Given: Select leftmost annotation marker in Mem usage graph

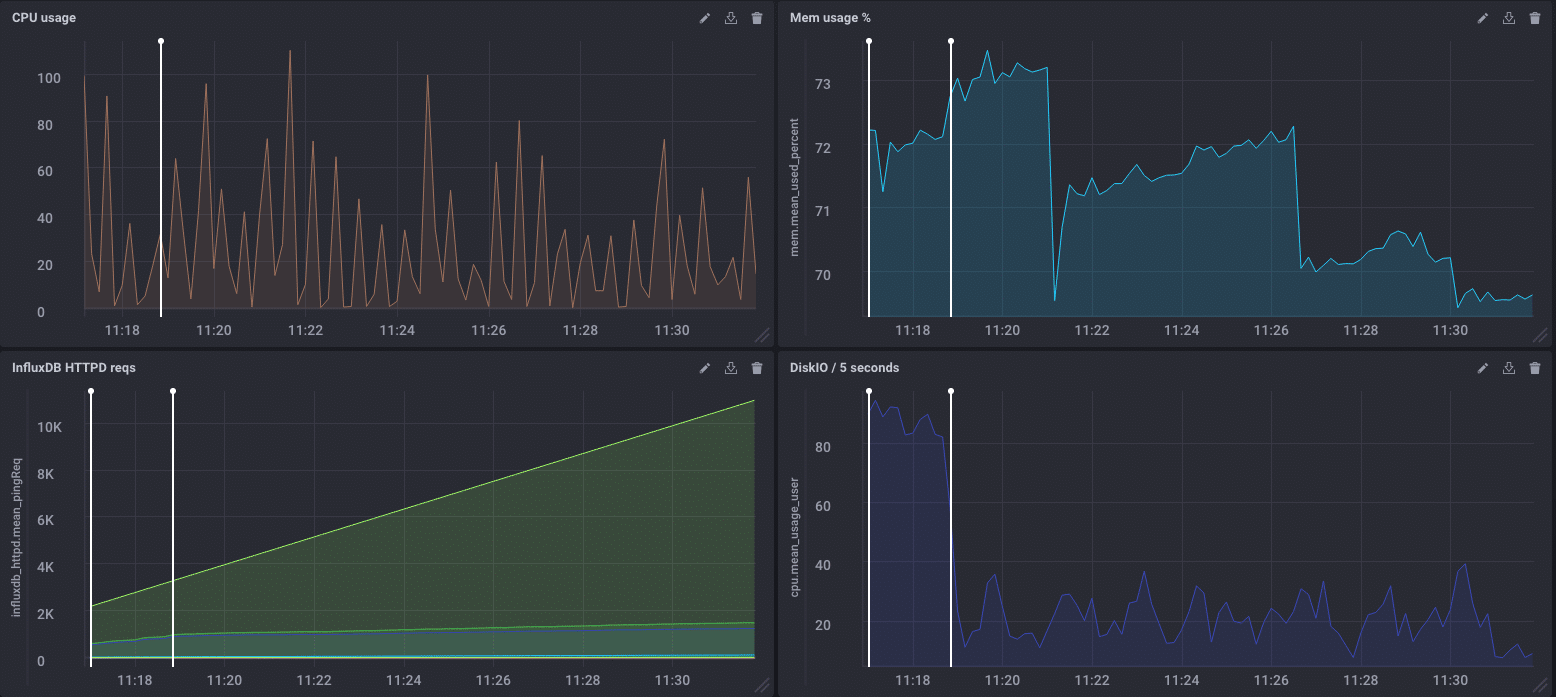Looking at the screenshot, I should [869, 42].
